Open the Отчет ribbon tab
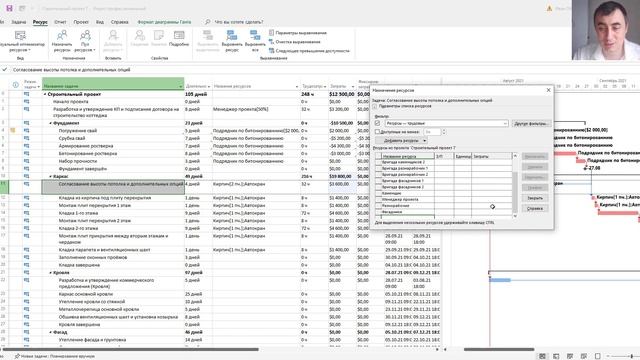 pyautogui.click(x=60, y=22)
